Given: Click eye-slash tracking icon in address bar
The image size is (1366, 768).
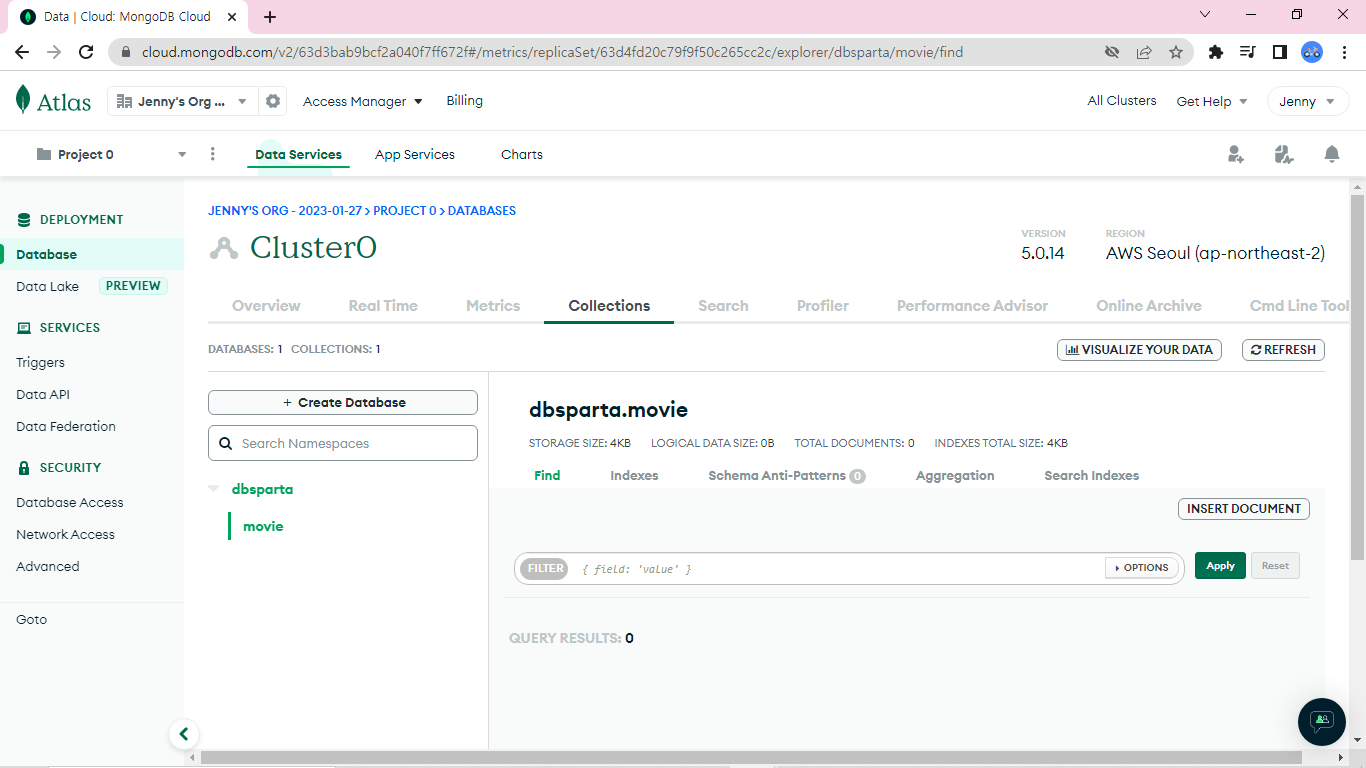Looking at the screenshot, I should point(1112,52).
